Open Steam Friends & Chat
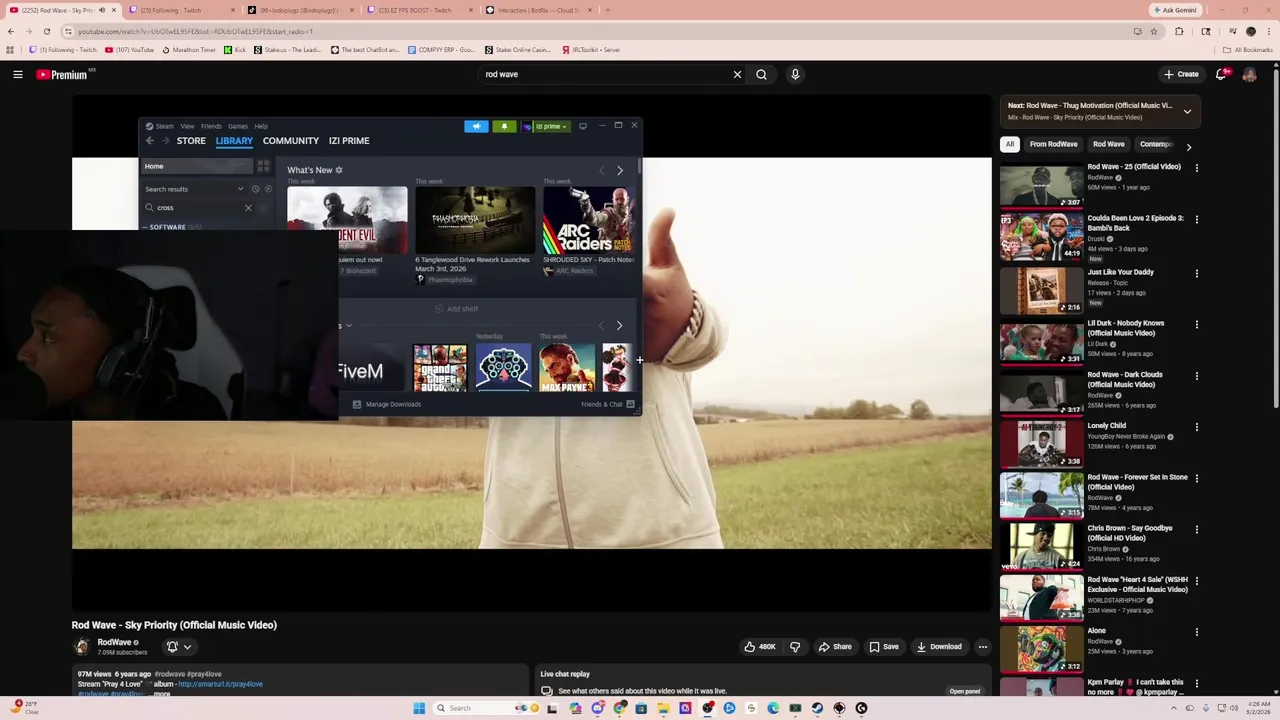The image size is (1280, 720). pos(607,404)
